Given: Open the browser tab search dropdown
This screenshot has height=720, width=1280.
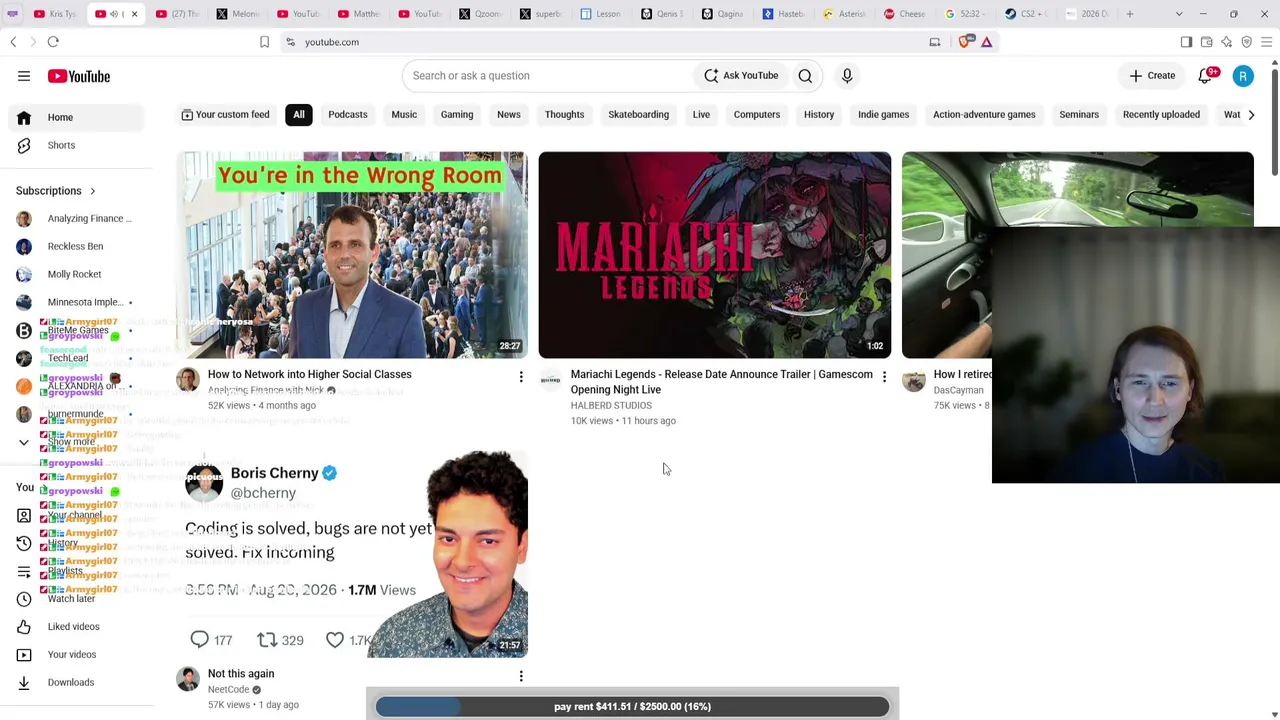Looking at the screenshot, I should point(1179,14).
